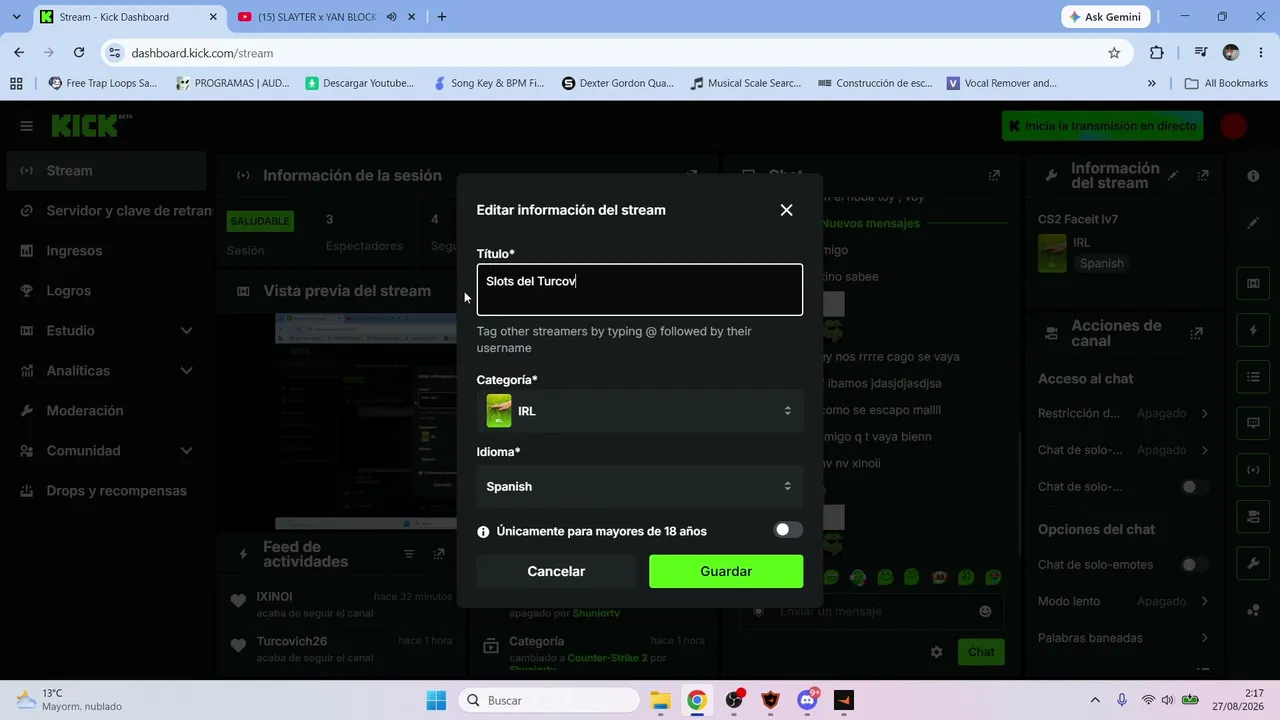Click the Ask Gemini button

pos(1106,17)
